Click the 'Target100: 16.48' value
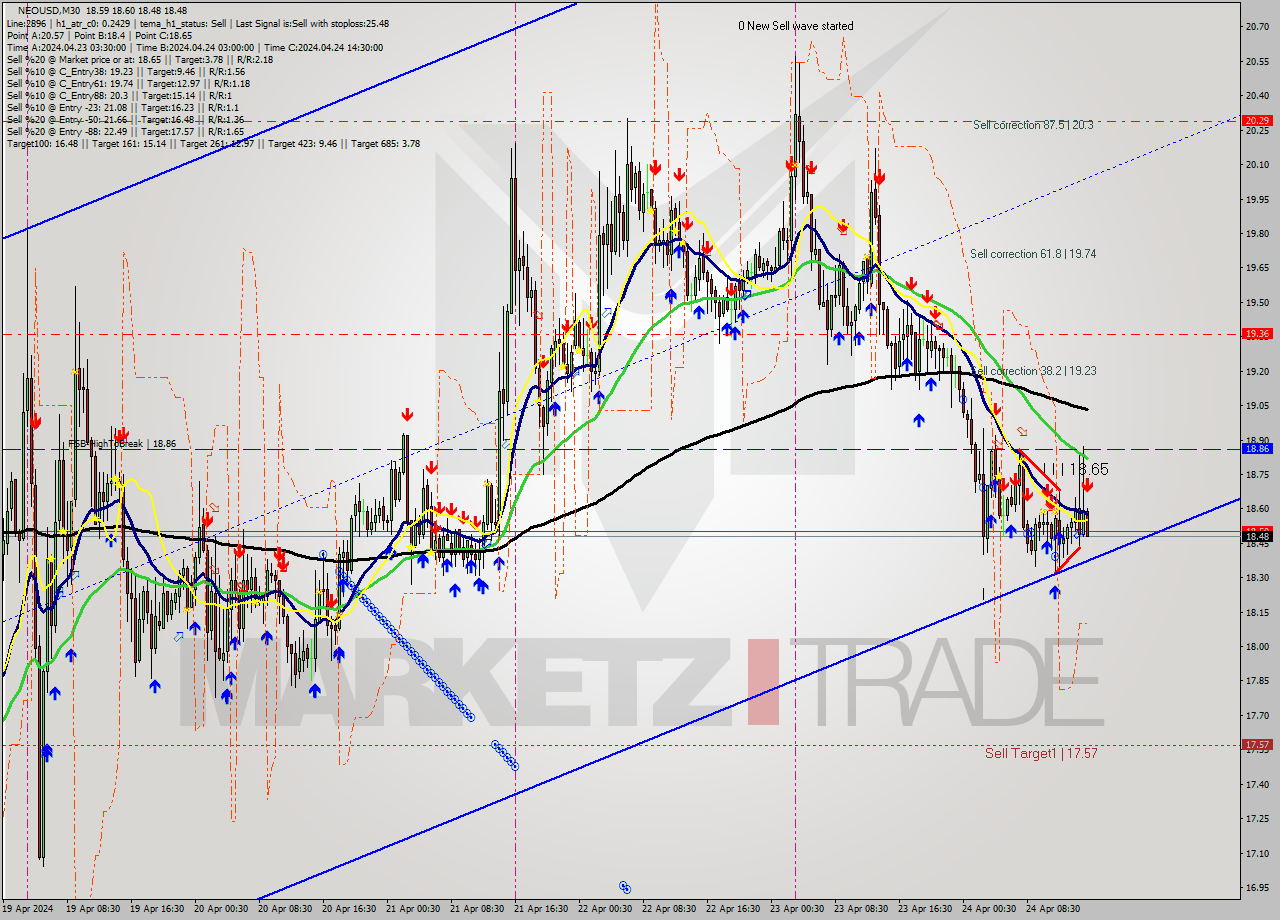 click(x=41, y=143)
